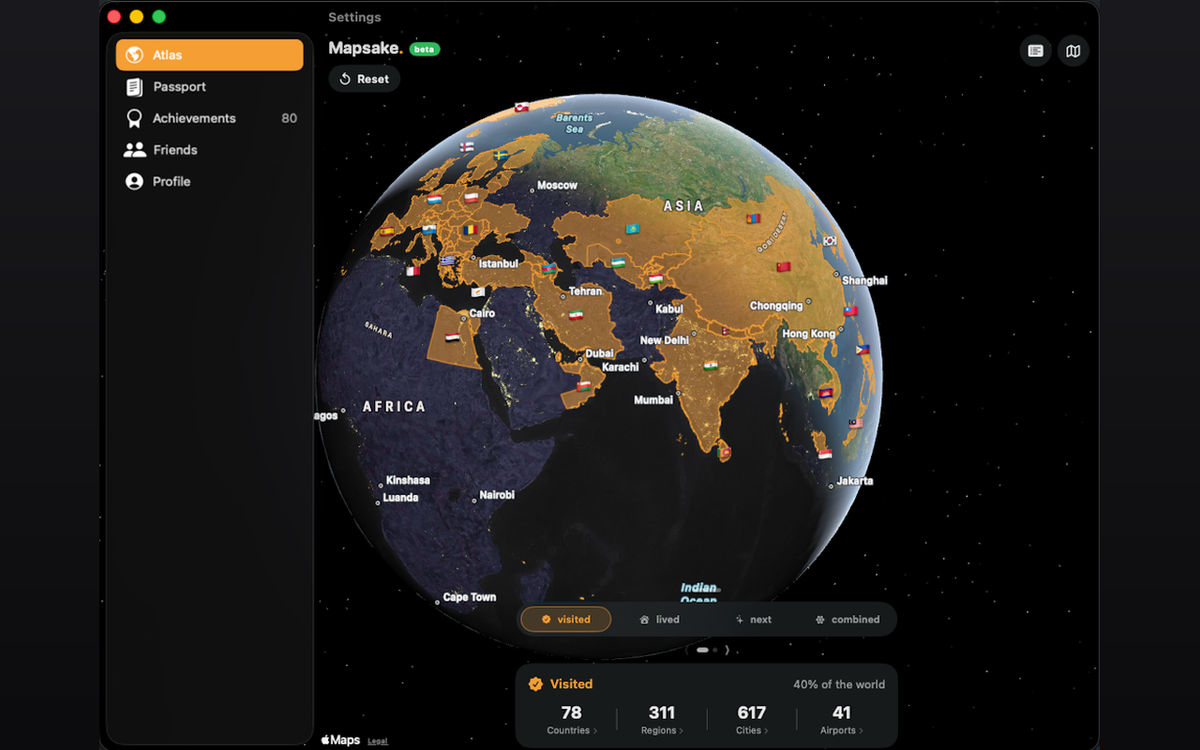Viewport: 1200px width, 750px height.
Task: Click the South Korea flag
Action: point(830,240)
